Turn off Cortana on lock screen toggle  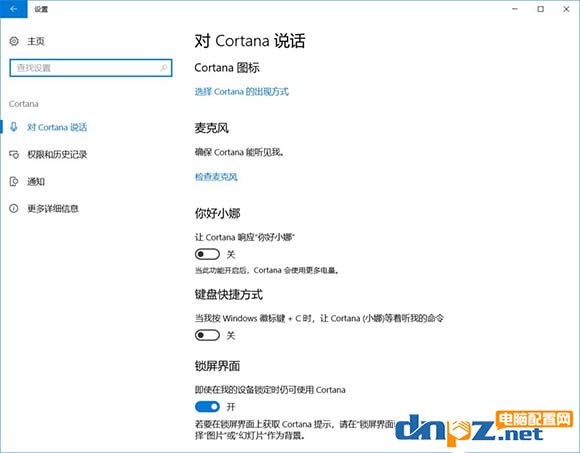coord(207,407)
